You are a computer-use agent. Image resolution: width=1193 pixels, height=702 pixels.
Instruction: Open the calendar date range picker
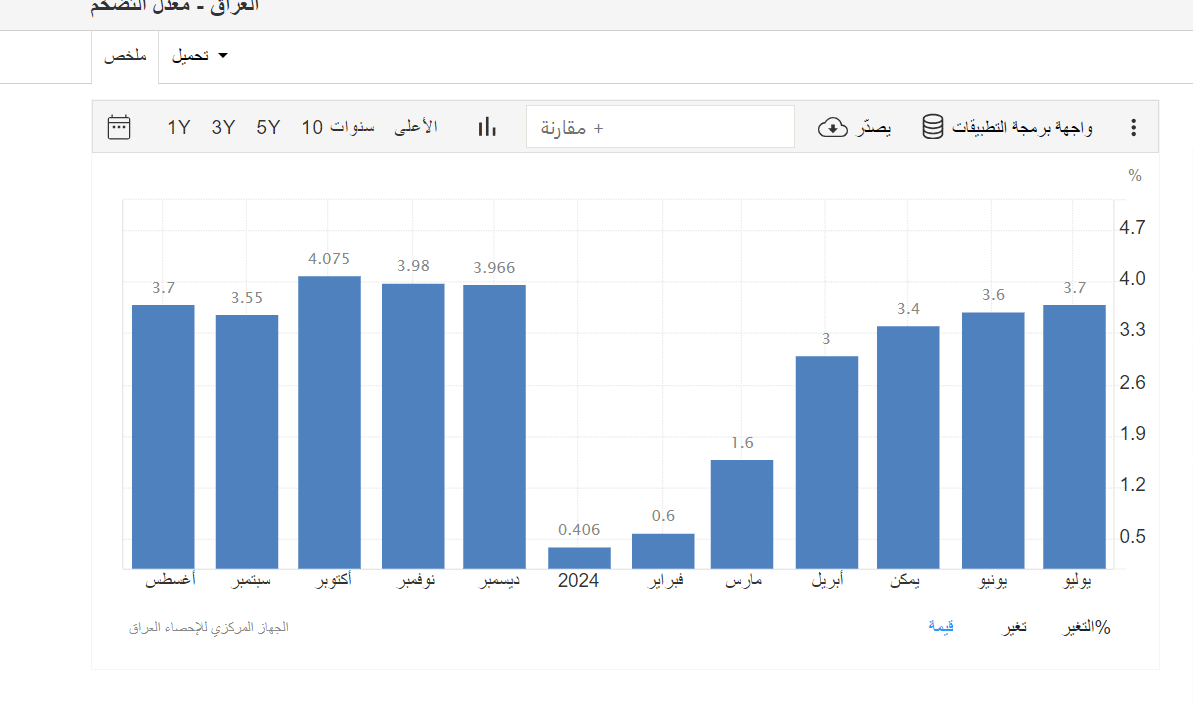click(119, 127)
